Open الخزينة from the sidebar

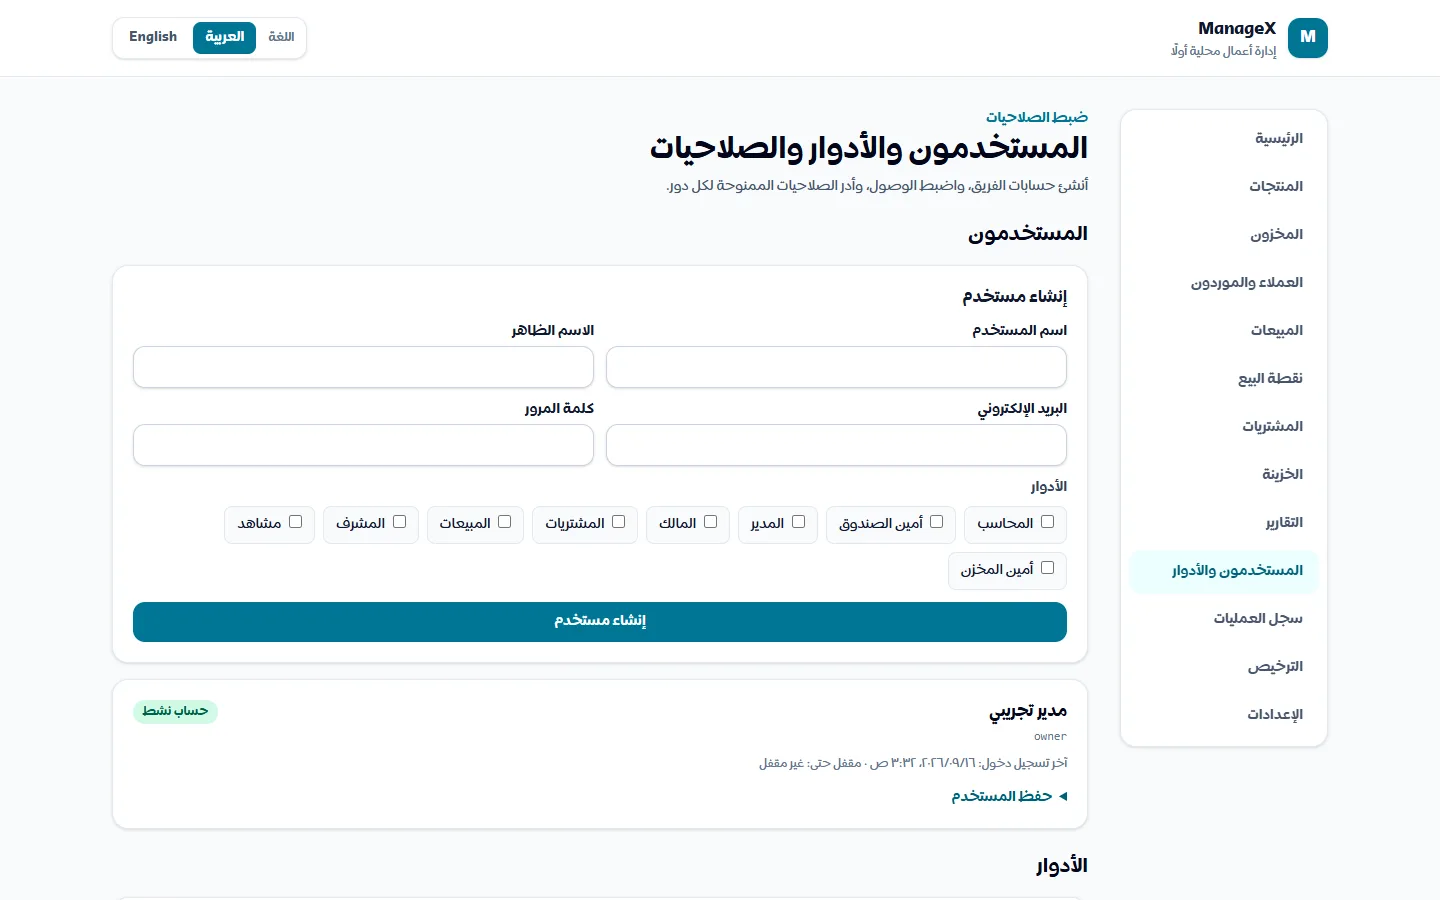tap(1224, 474)
